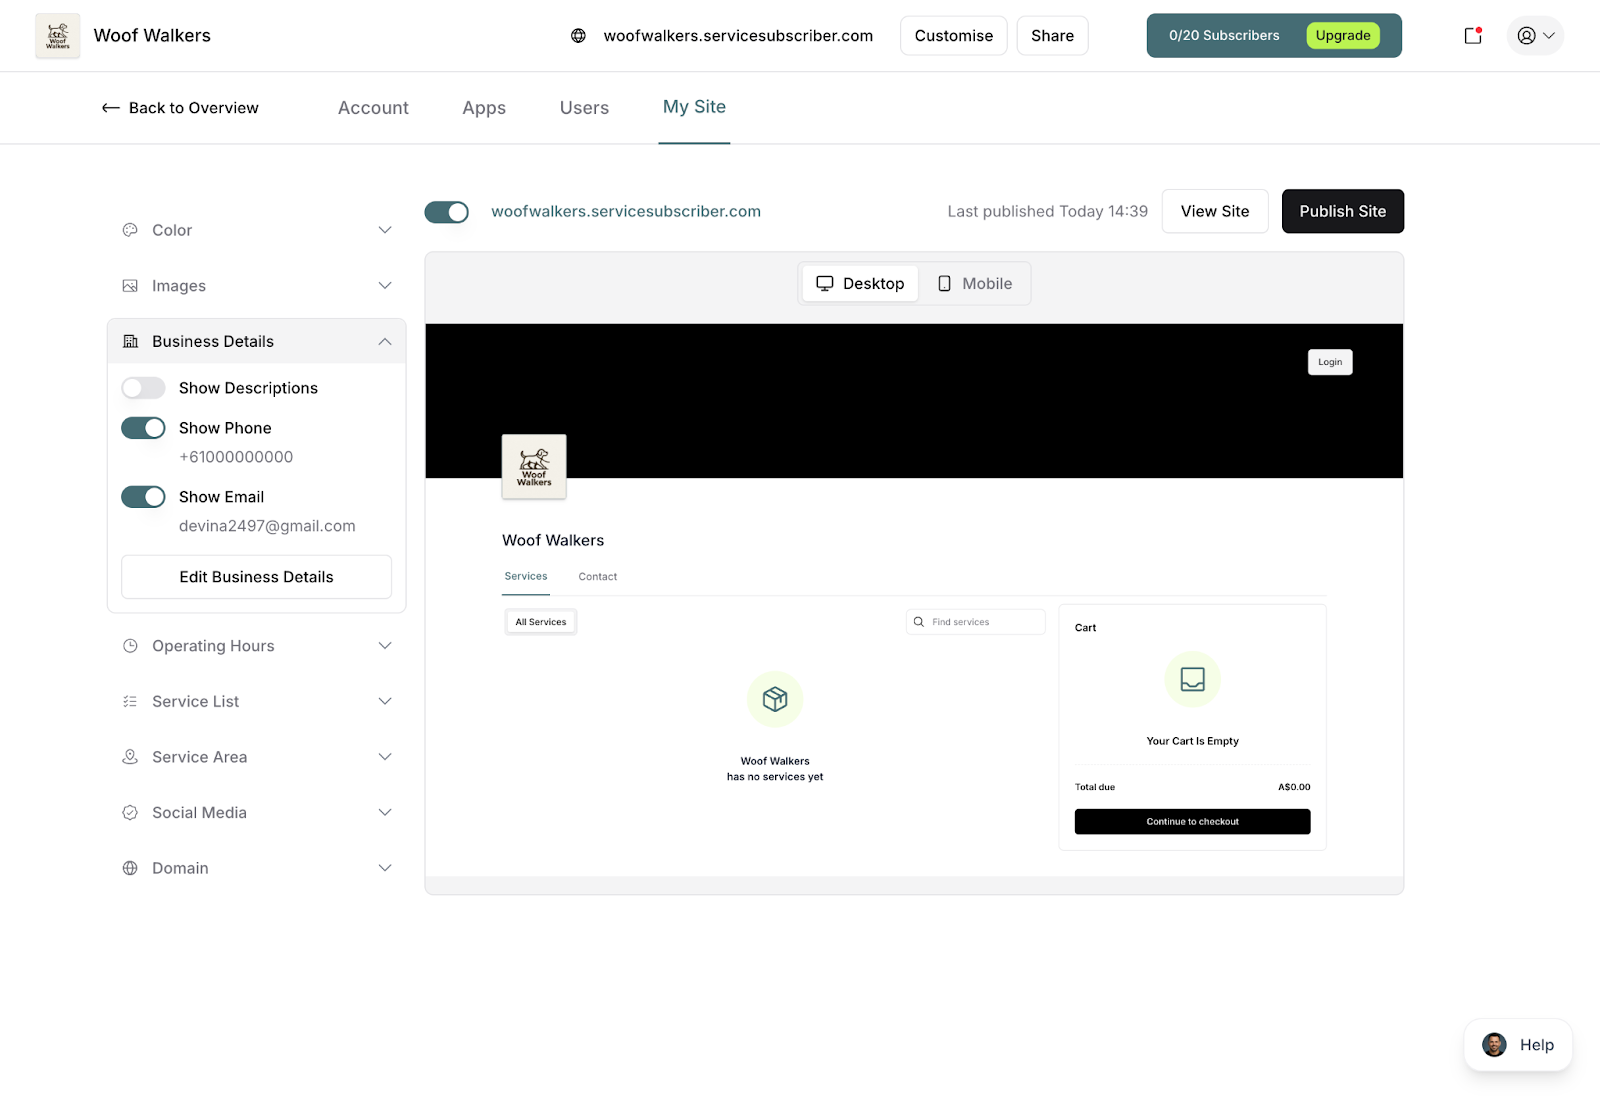Click the Find services search field
1600x1098 pixels.
(976, 622)
